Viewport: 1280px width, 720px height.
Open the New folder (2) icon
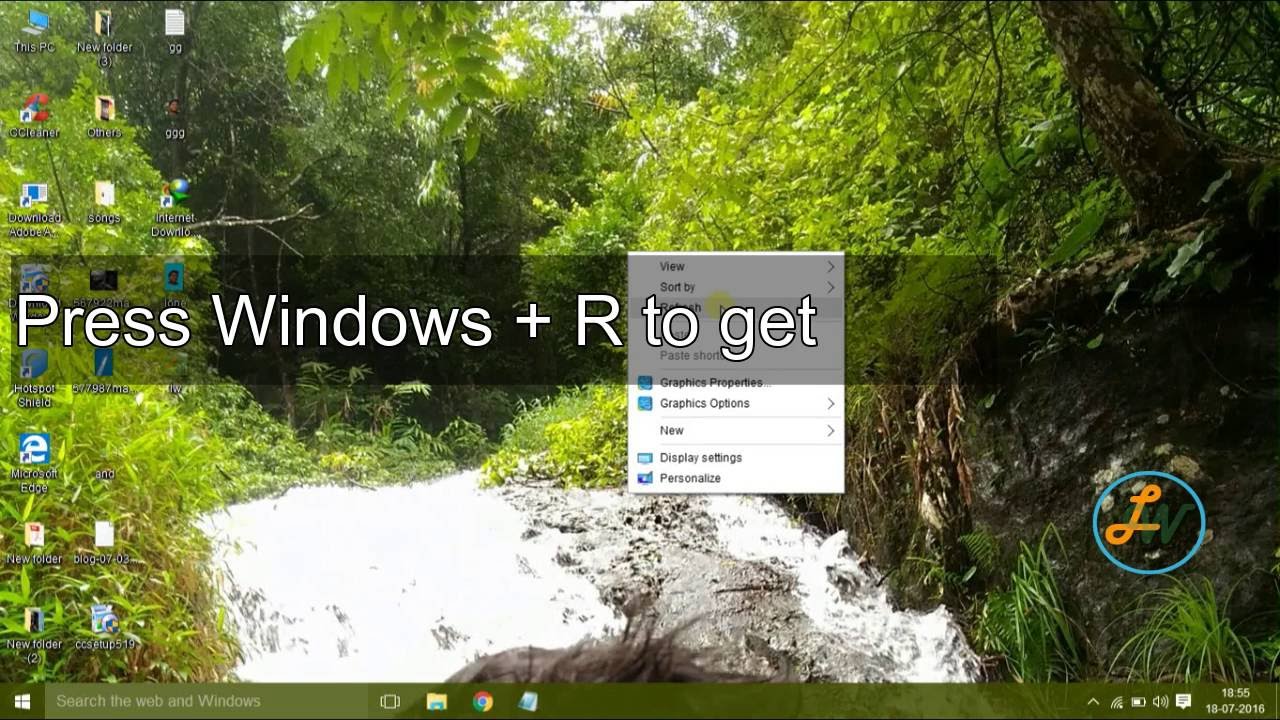click(x=34, y=635)
